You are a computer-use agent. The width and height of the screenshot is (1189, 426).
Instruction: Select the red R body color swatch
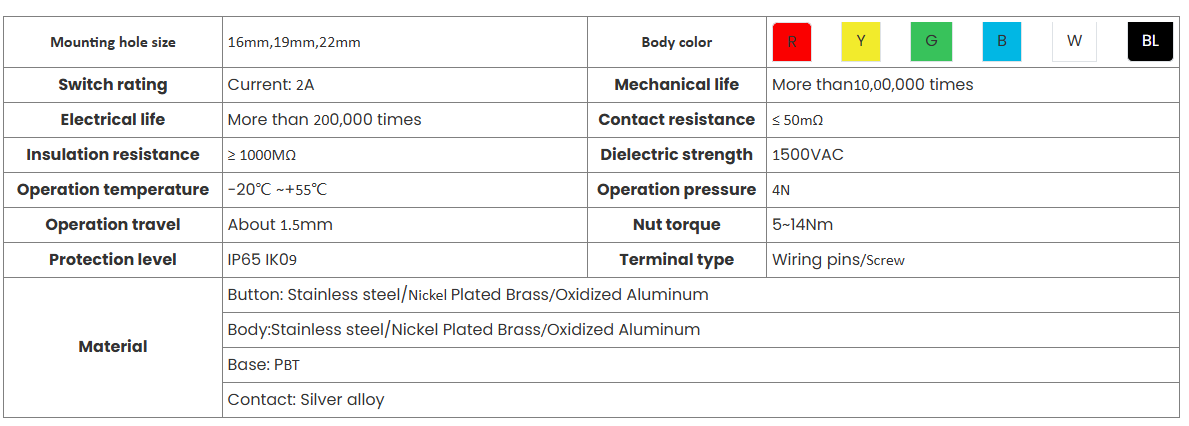point(792,42)
